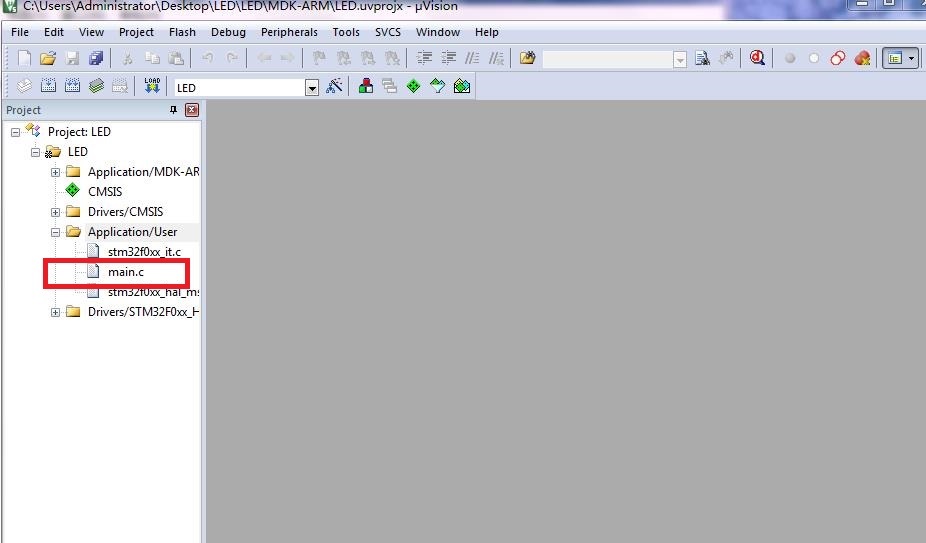Screen dimensions: 926x543
Task: Close the Project panel with the red X
Action: (x=192, y=110)
